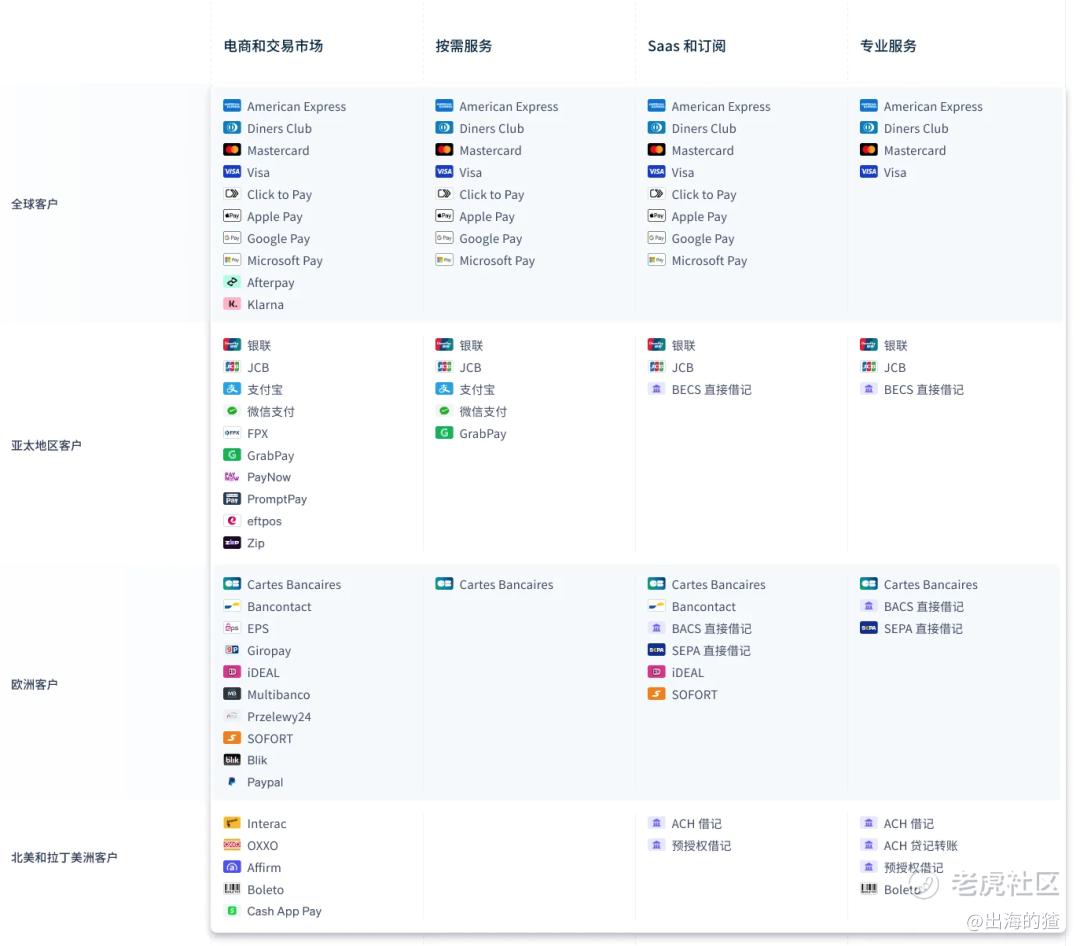Click Diners Club text in Saas 和订阅 column
The width and height of the screenshot is (1080, 946).
pos(704,129)
